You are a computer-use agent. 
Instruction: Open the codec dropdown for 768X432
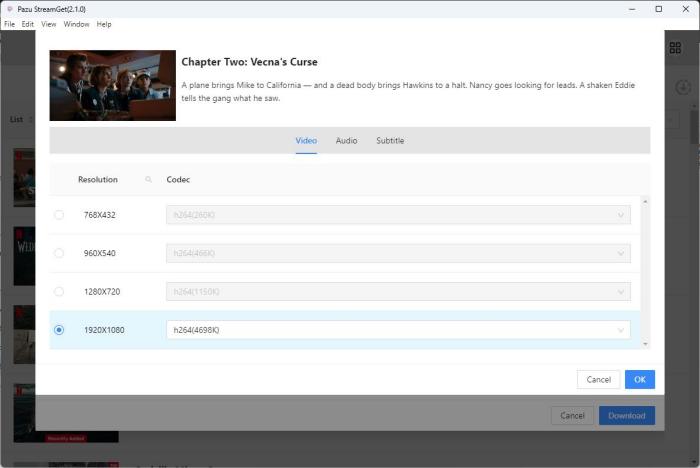click(x=398, y=215)
